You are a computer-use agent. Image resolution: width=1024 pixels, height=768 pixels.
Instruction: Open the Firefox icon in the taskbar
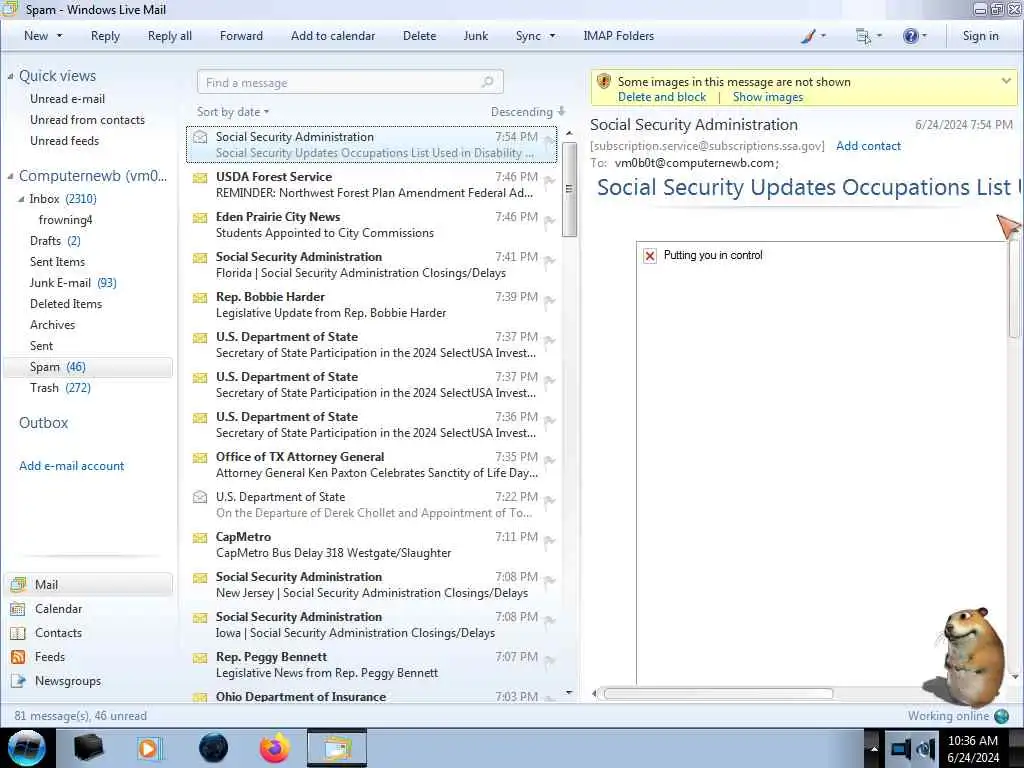[x=275, y=748]
